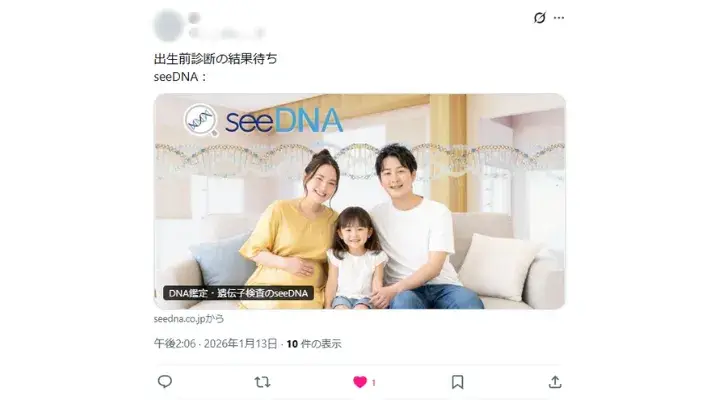Follow the 'seedna.co.jp' source link

pos(189,319)
